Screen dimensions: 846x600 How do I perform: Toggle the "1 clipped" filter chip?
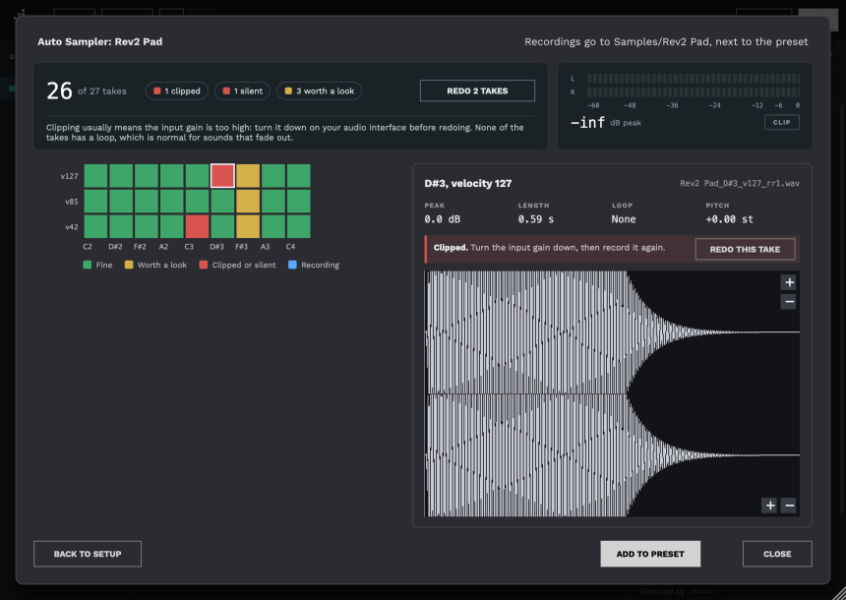pos(176,91)
